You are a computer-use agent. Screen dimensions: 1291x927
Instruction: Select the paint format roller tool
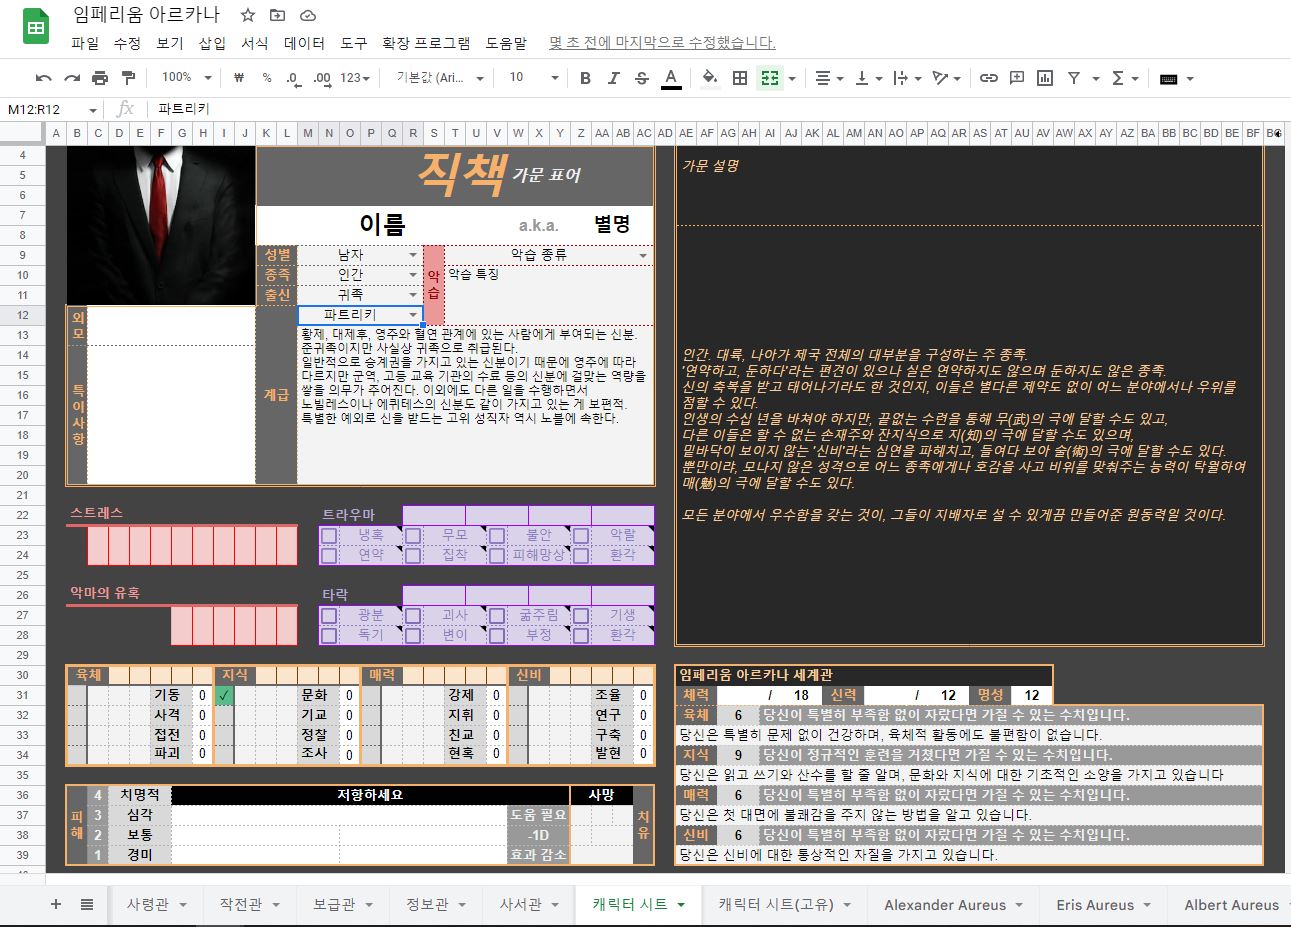pos(128,78)
